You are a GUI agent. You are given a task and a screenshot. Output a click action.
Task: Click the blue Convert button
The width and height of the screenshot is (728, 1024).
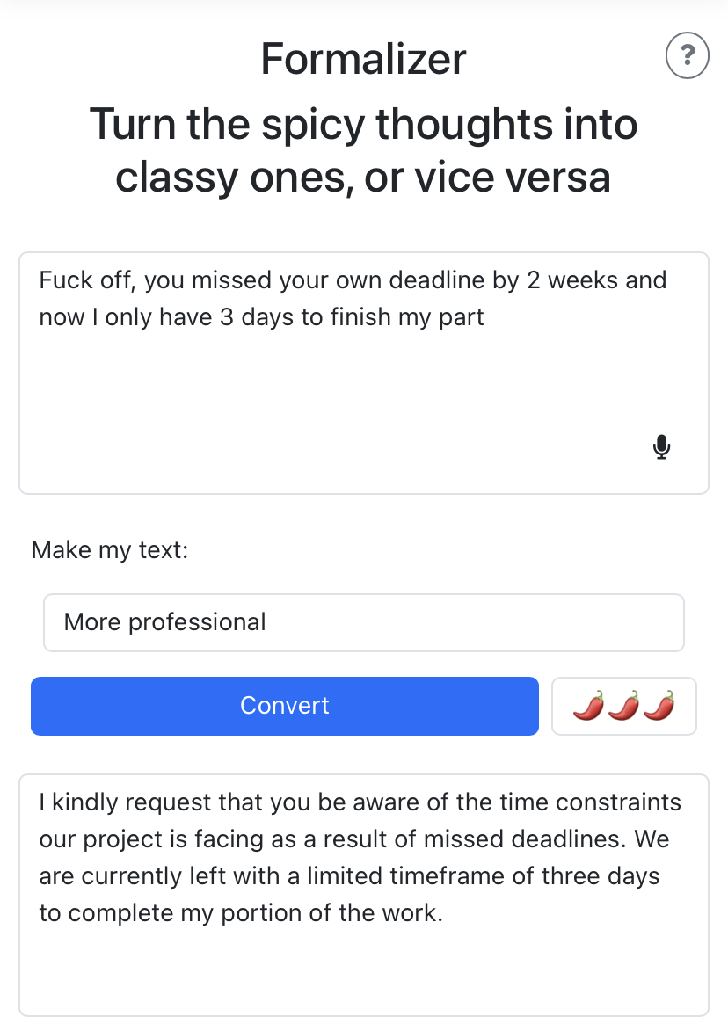coord(285,706)
